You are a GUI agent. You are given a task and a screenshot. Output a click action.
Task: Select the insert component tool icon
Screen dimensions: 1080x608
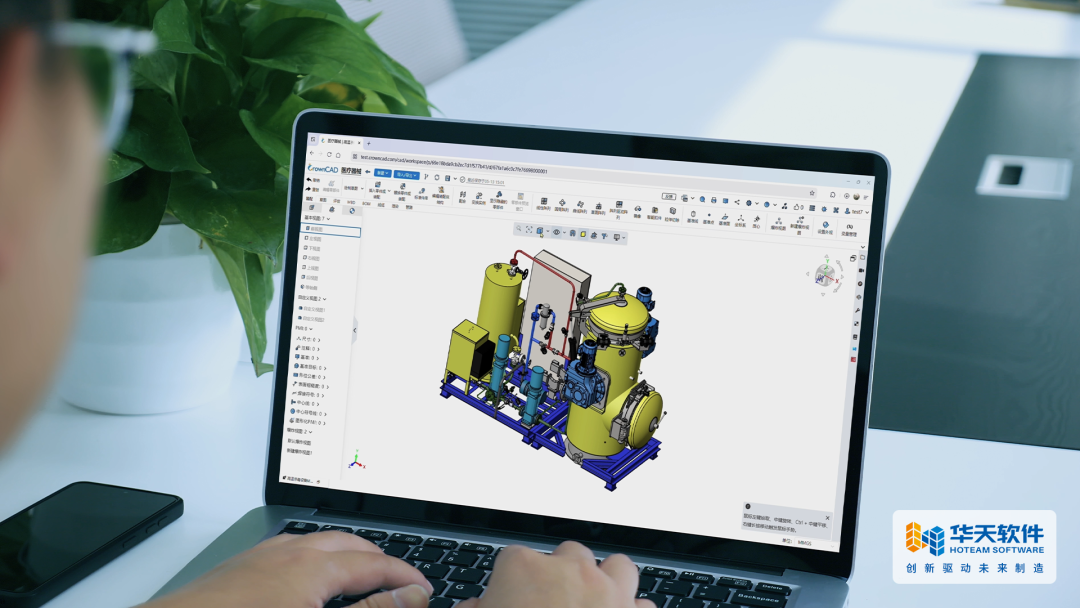pos(377,185)
